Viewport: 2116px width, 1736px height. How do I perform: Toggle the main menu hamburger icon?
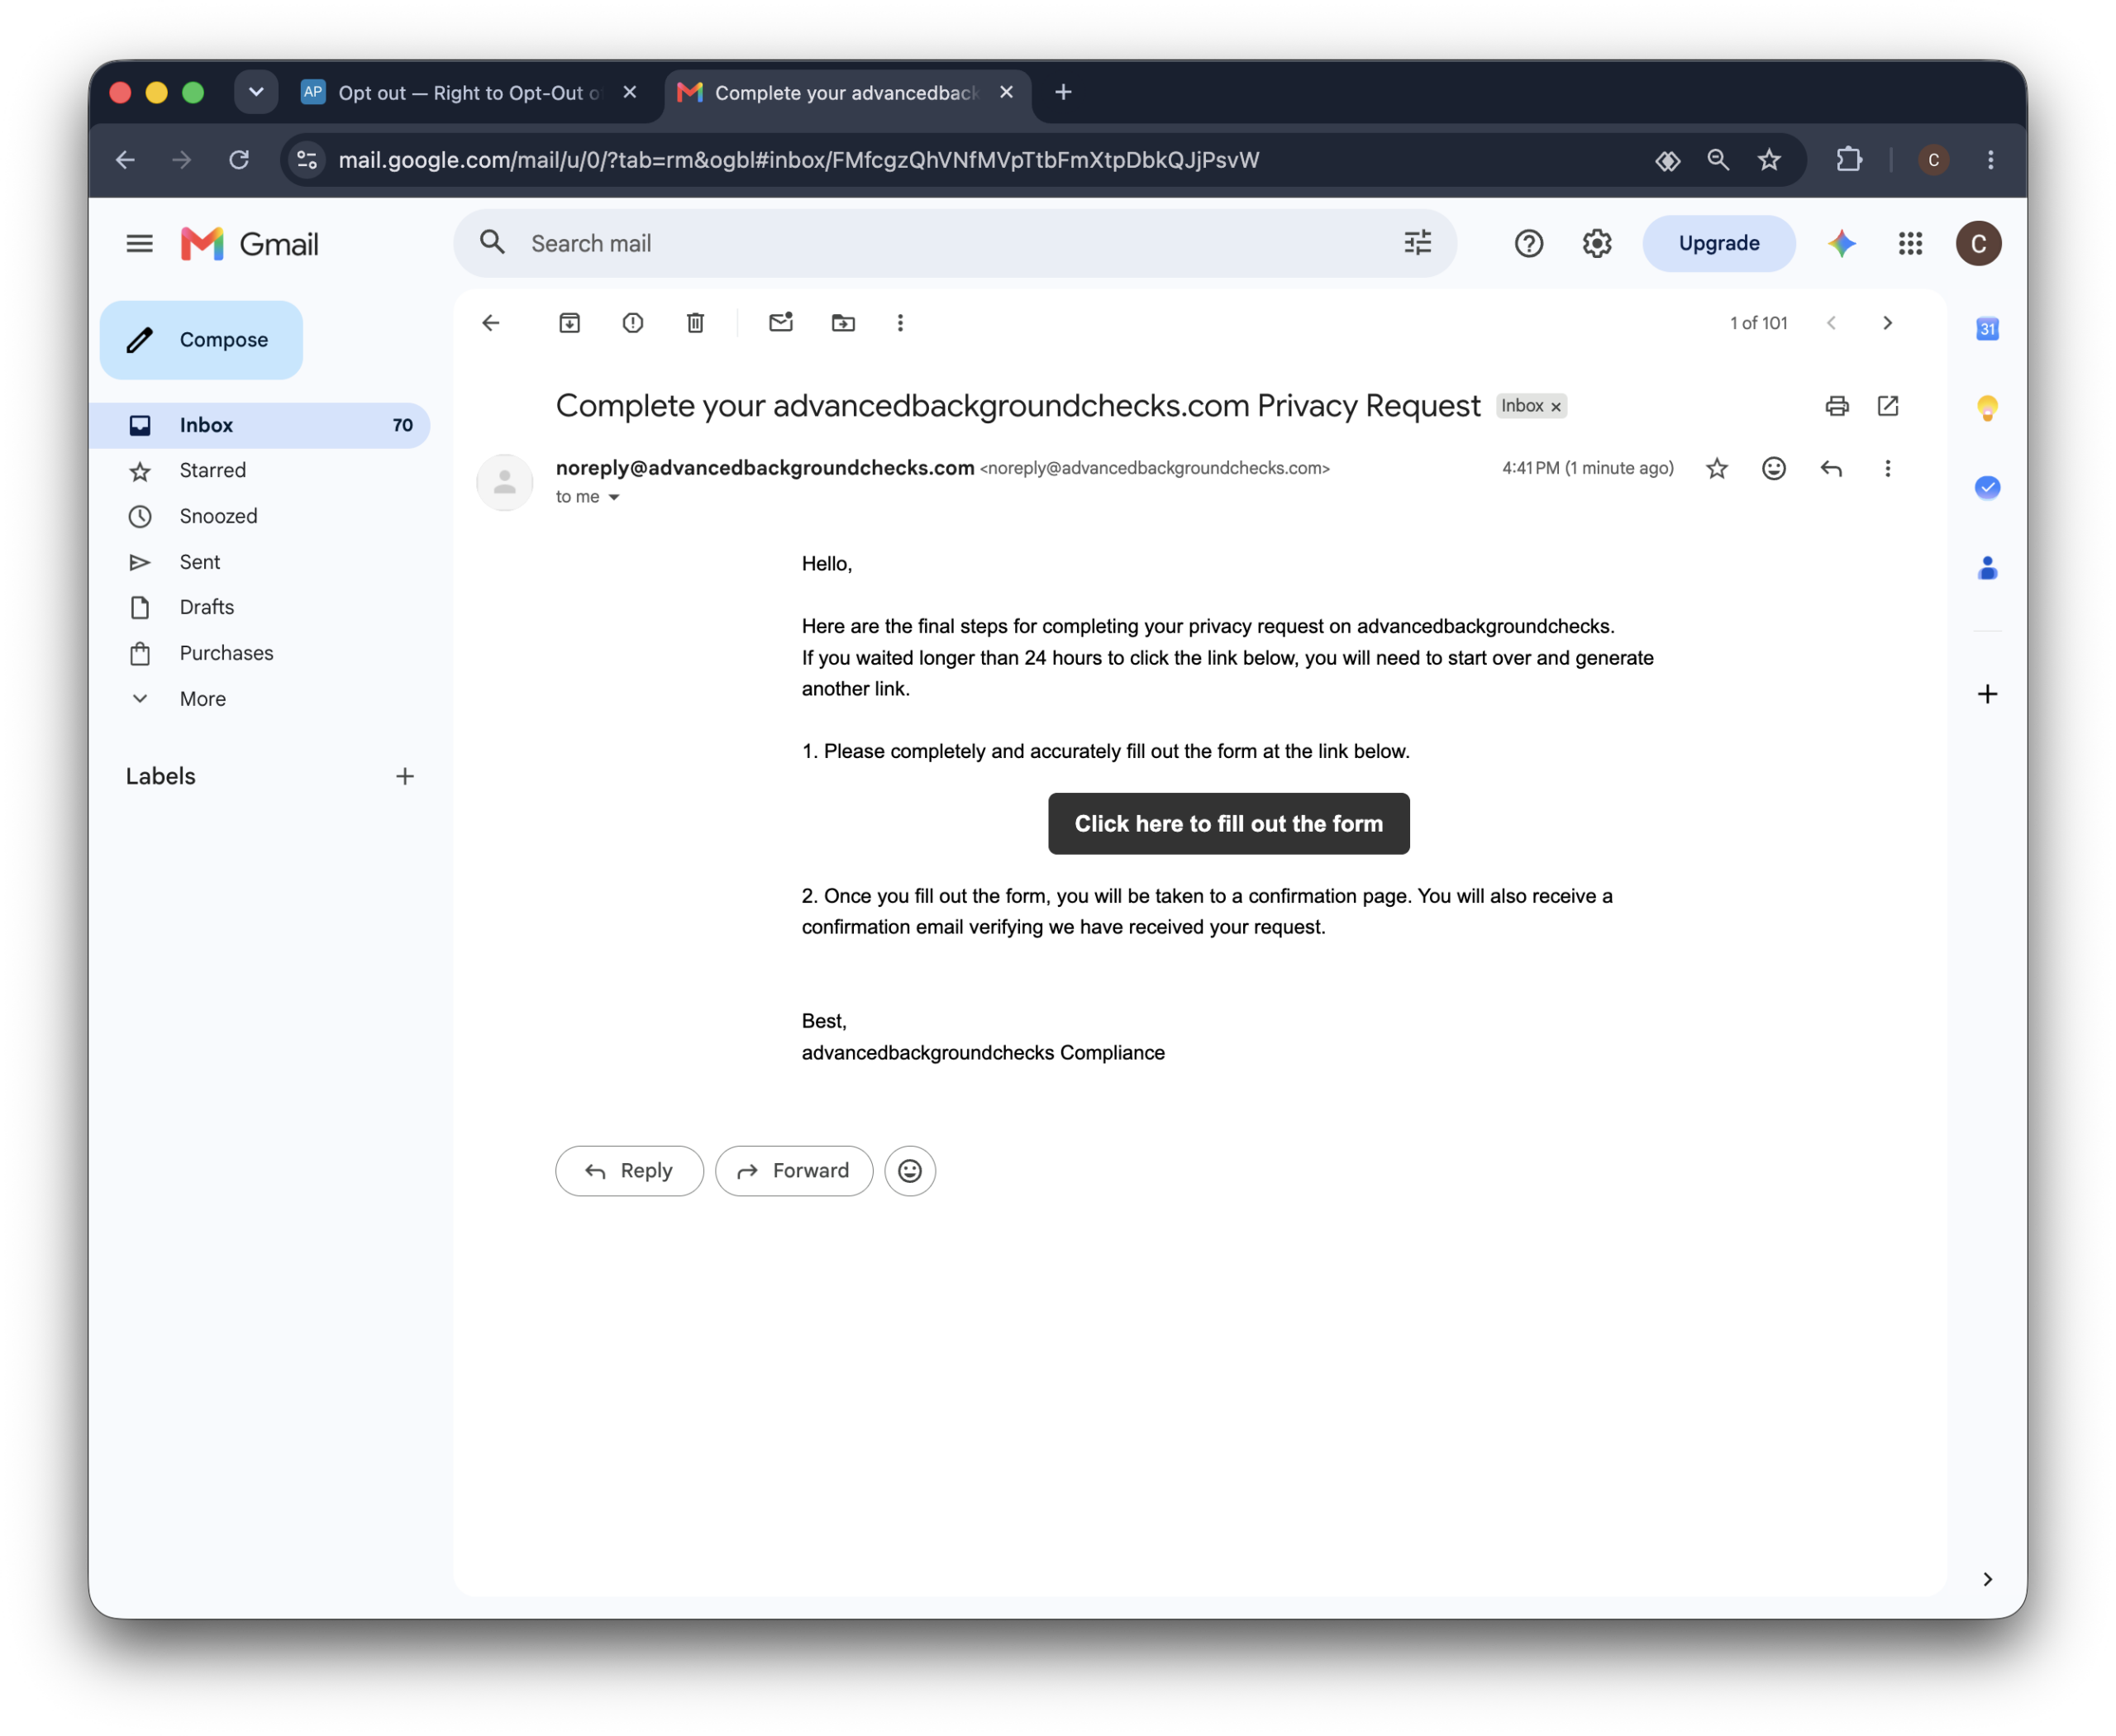[140, 244]
